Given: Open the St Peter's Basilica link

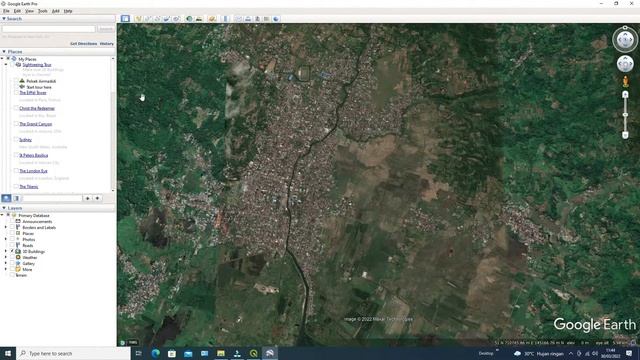Looking at the screenshot, I should (33, 156).
